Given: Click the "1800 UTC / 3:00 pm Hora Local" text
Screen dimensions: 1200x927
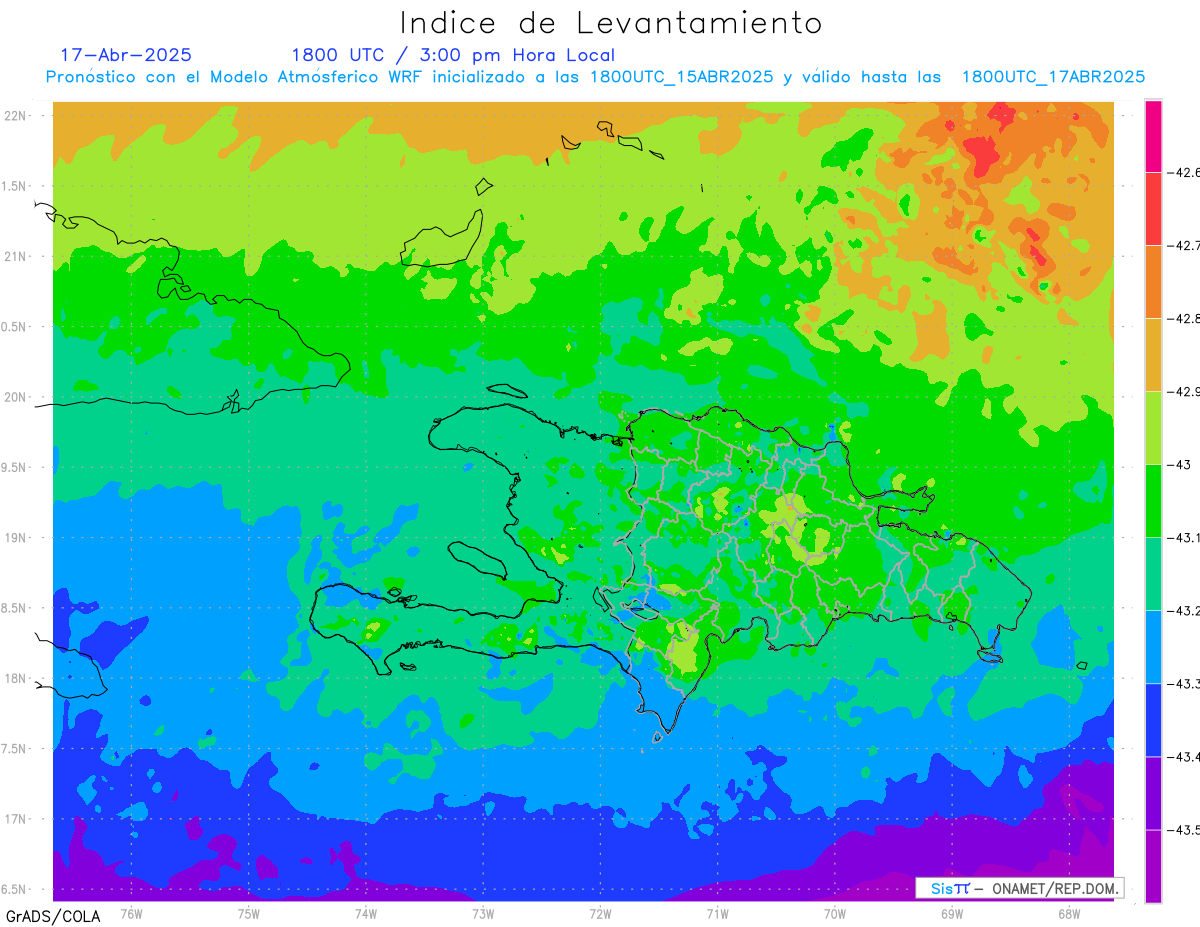Looking at the screenshot, I should 453,55.
